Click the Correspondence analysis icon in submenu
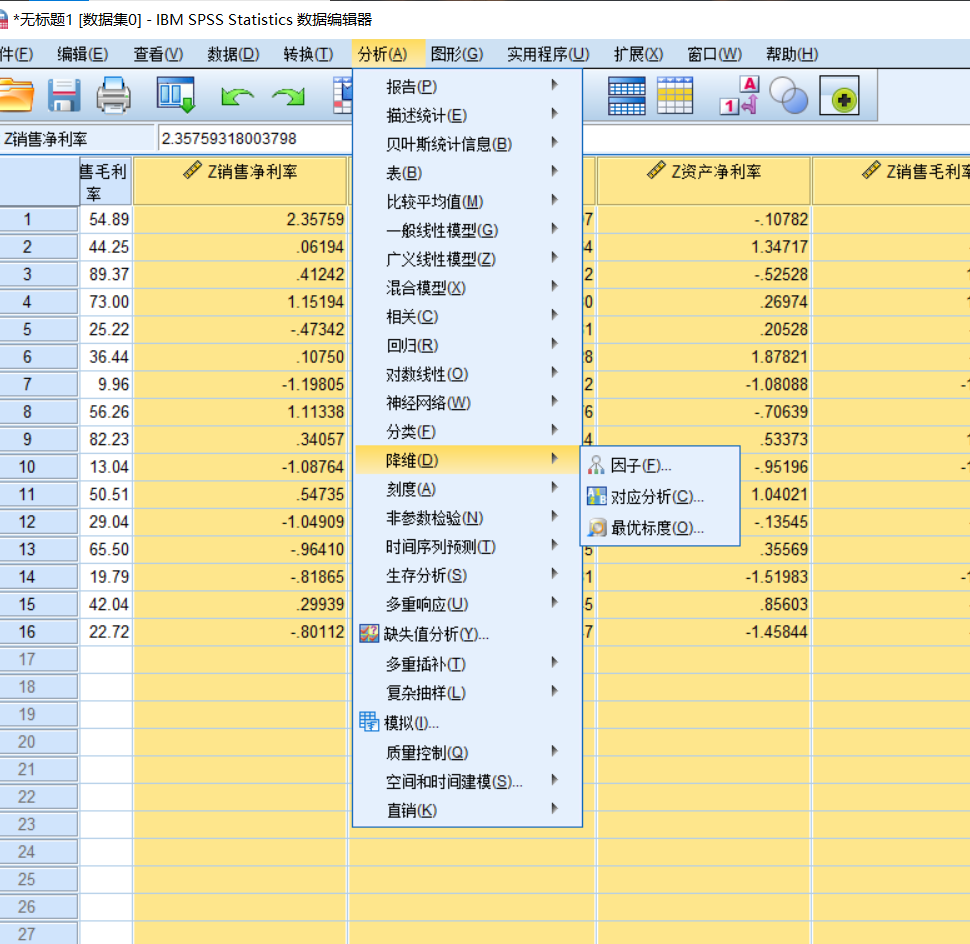Image resolution: width=970 pixels, height=944 pixels. point(596,496)
